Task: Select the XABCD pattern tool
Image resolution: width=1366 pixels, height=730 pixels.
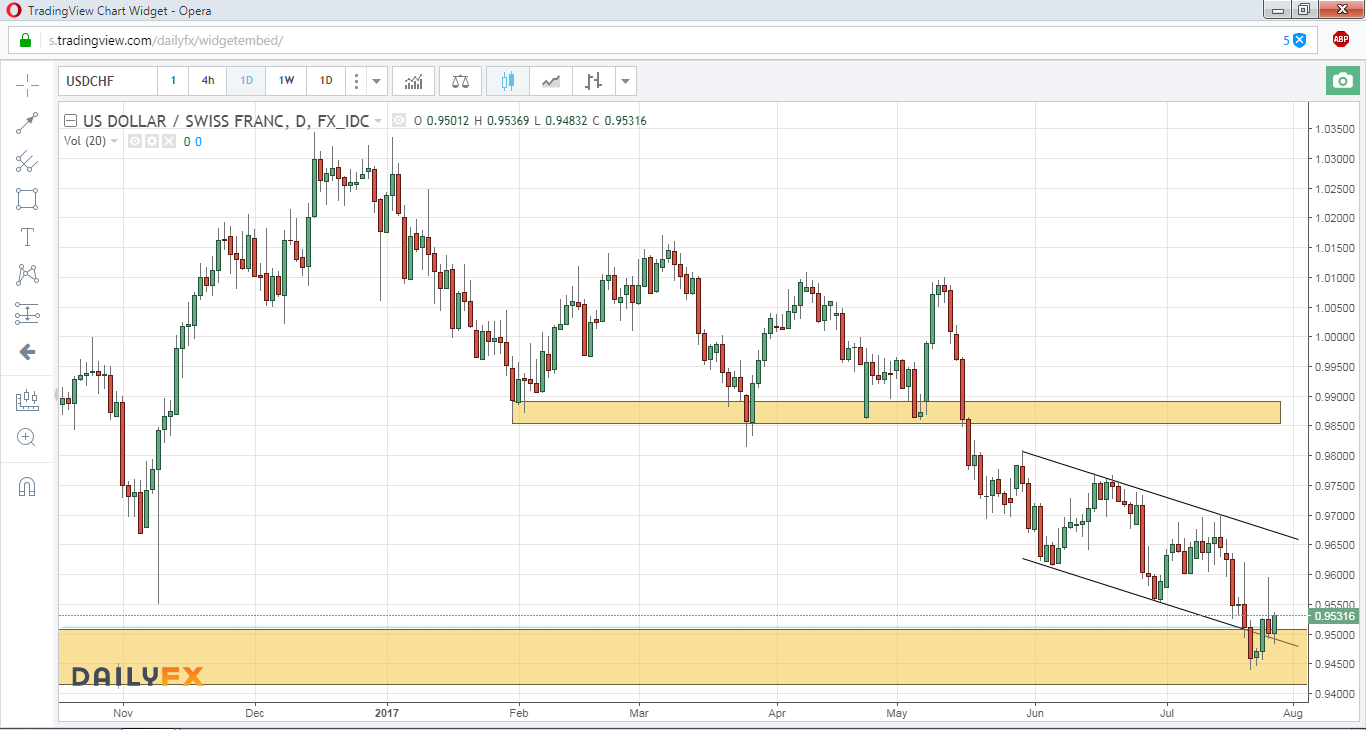Action: (27, 275)
